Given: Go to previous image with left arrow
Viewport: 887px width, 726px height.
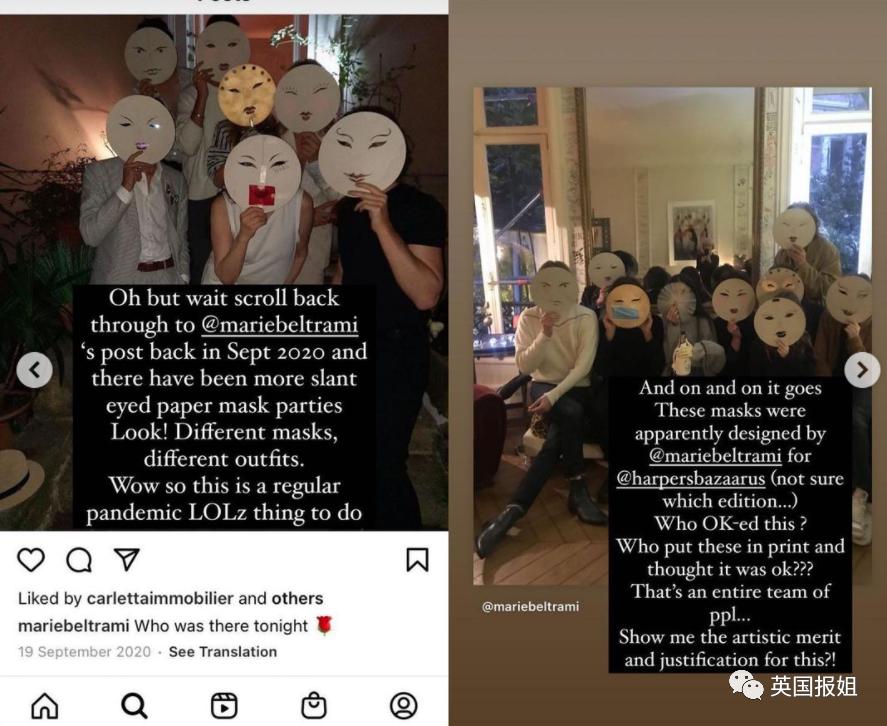Looking at the screenshot, I should (35, 370).
